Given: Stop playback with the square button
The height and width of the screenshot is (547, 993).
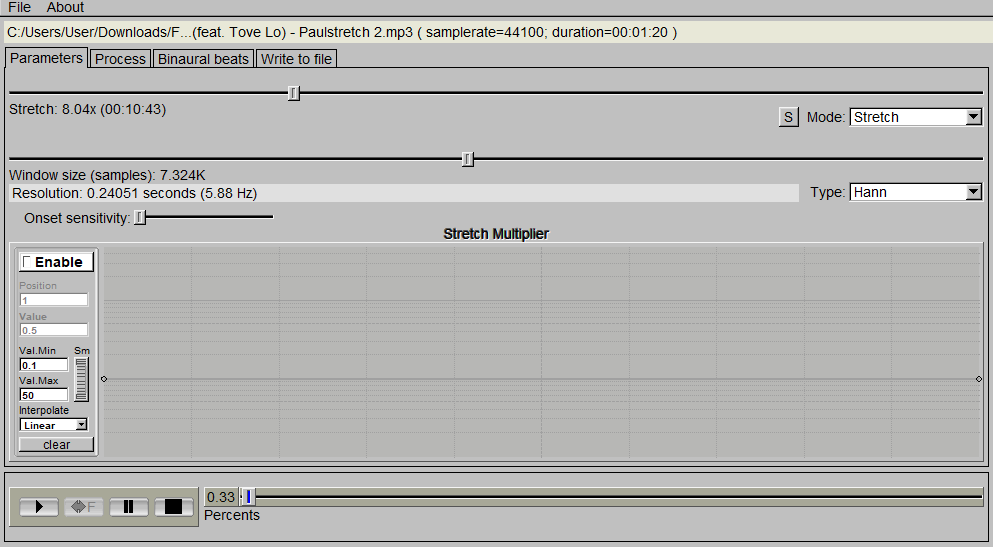Looking at the screenshot, I should point(174,506).
